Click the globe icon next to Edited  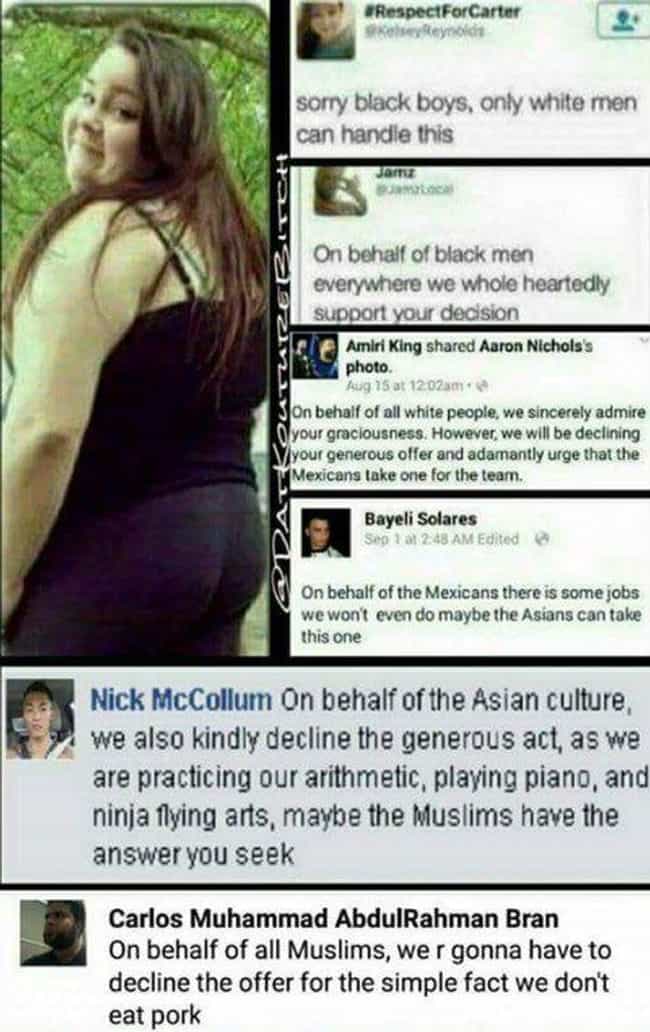coord(541,539)
